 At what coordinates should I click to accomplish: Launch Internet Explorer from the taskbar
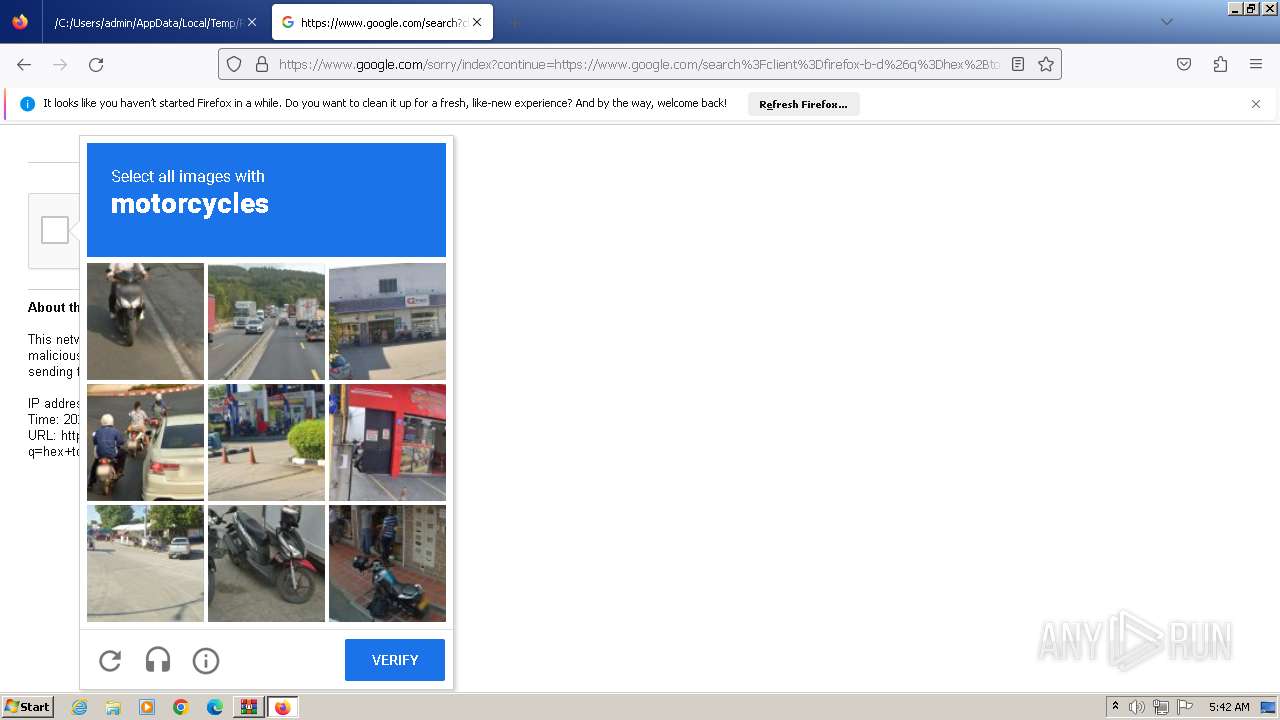(x=80, y=707)
